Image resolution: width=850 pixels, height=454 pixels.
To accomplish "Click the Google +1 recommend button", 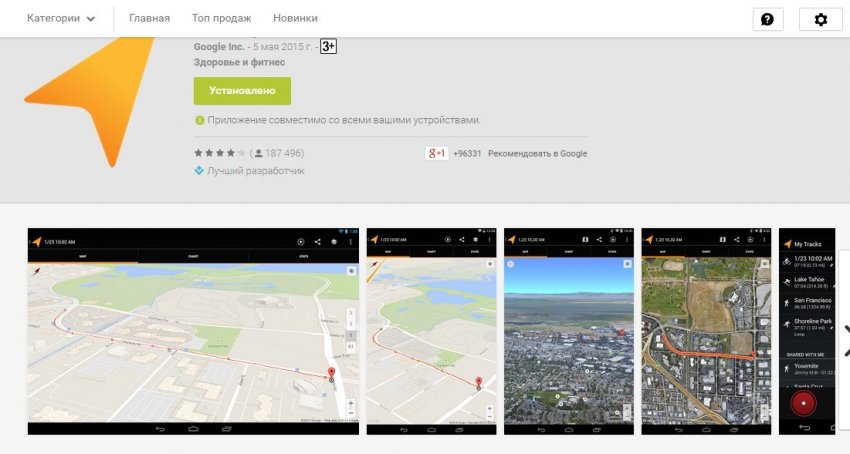I will [436, 153].
